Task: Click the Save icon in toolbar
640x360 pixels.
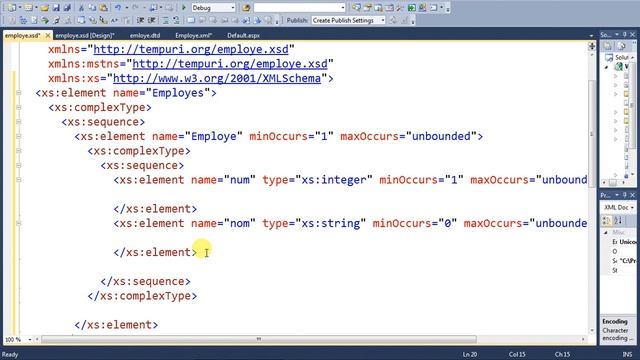Action: [56, 8]
